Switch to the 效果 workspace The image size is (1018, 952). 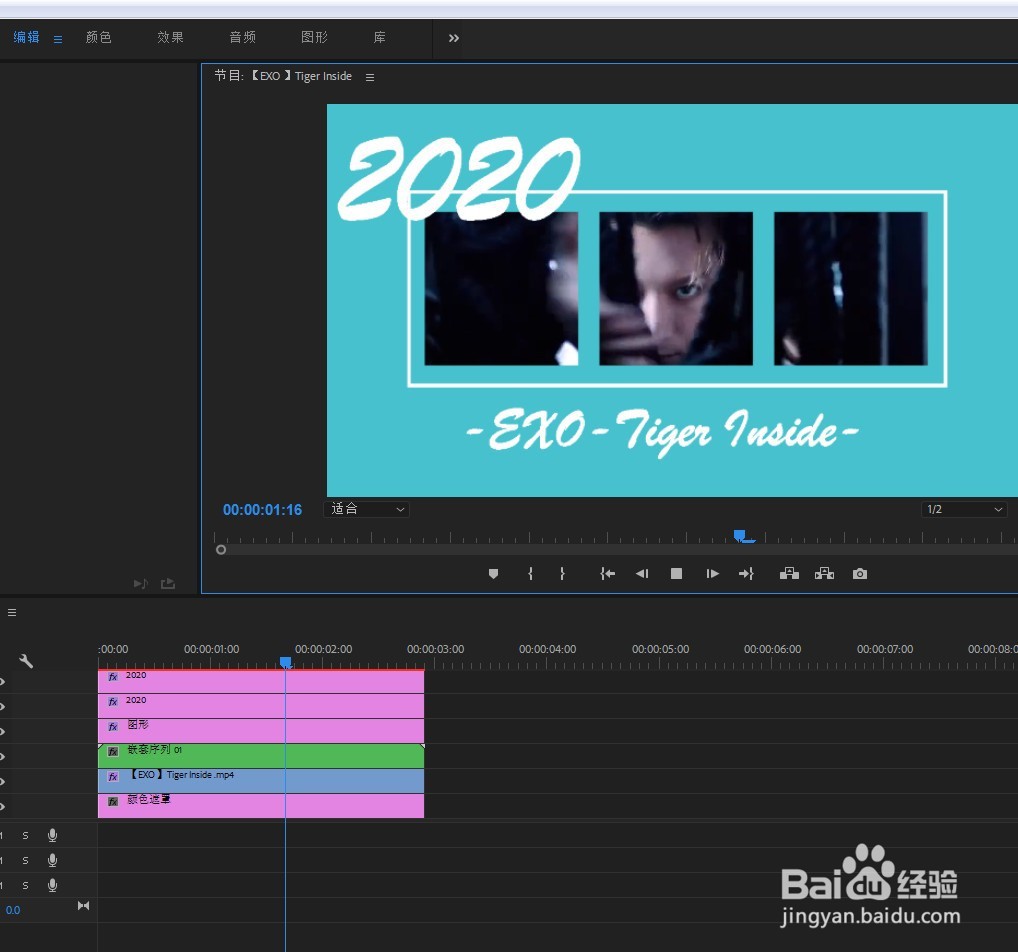(171, 38)
